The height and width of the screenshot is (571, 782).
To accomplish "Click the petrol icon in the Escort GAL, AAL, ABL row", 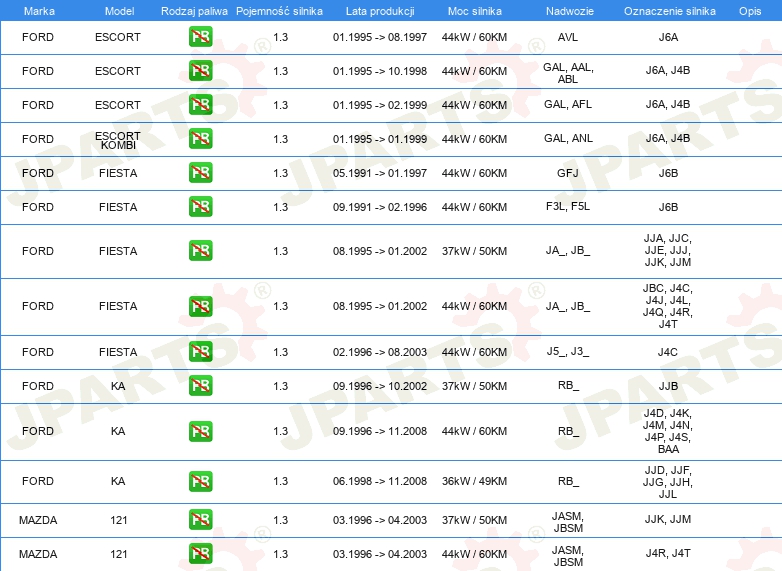I will (x=200, y=71).
